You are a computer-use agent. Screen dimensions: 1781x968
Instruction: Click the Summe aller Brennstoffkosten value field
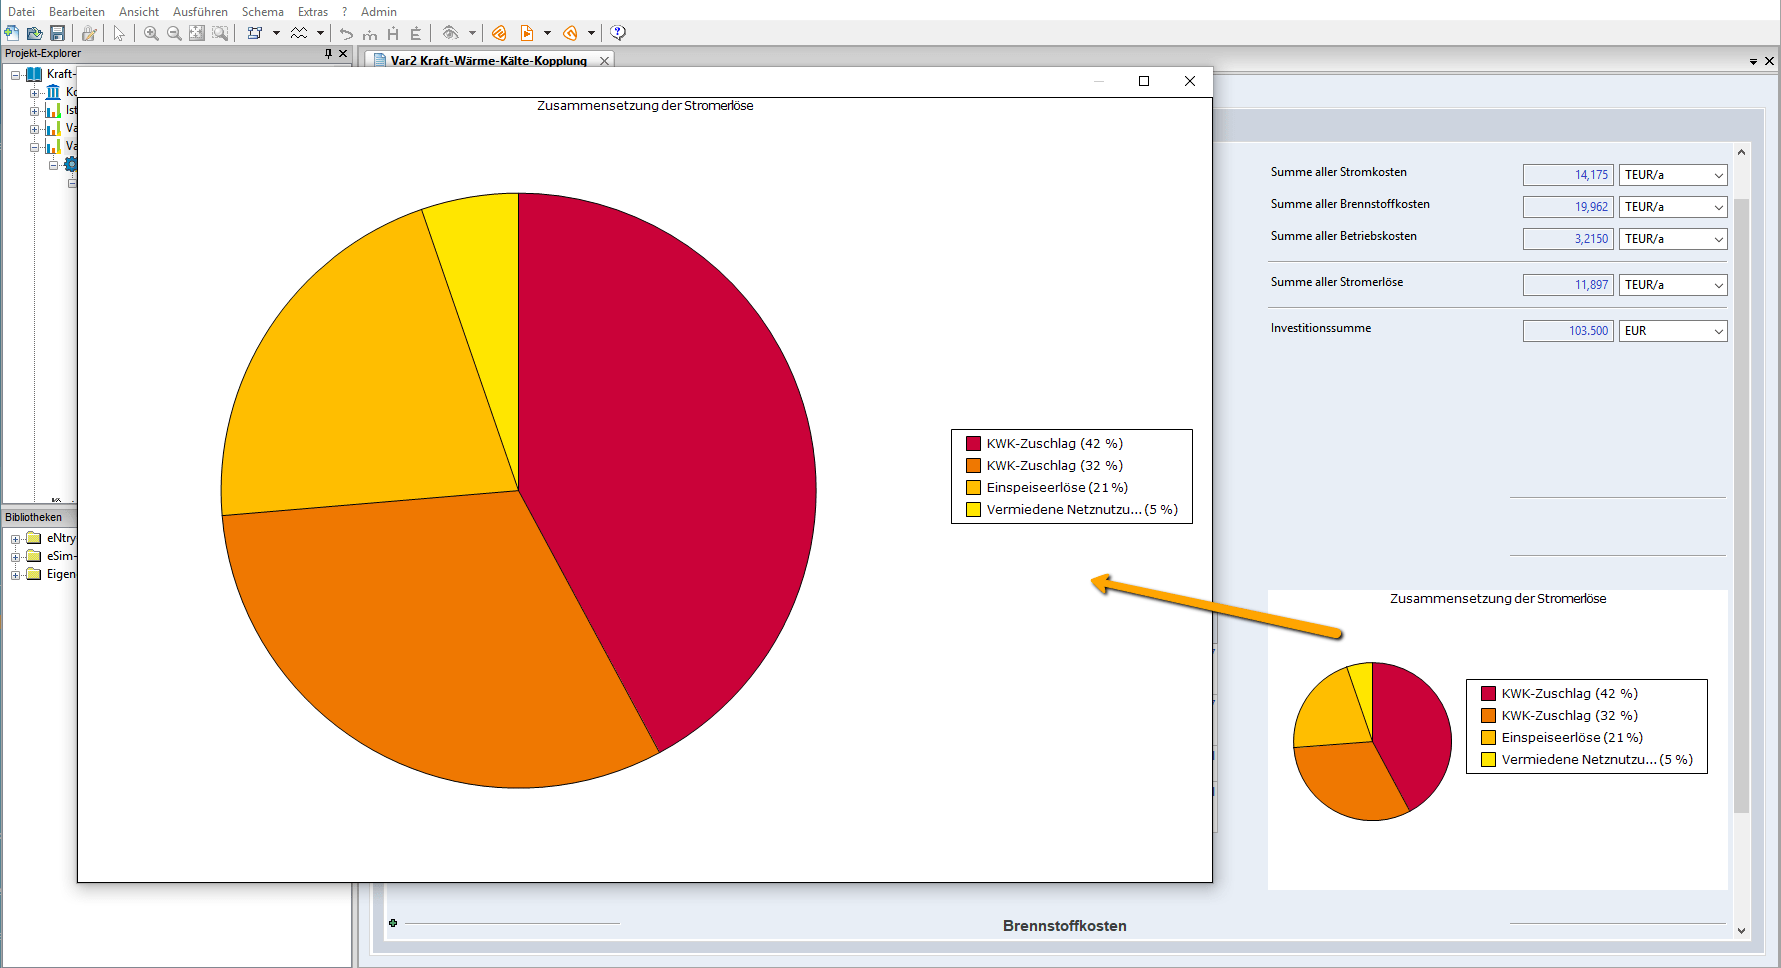coord(1567,207)
